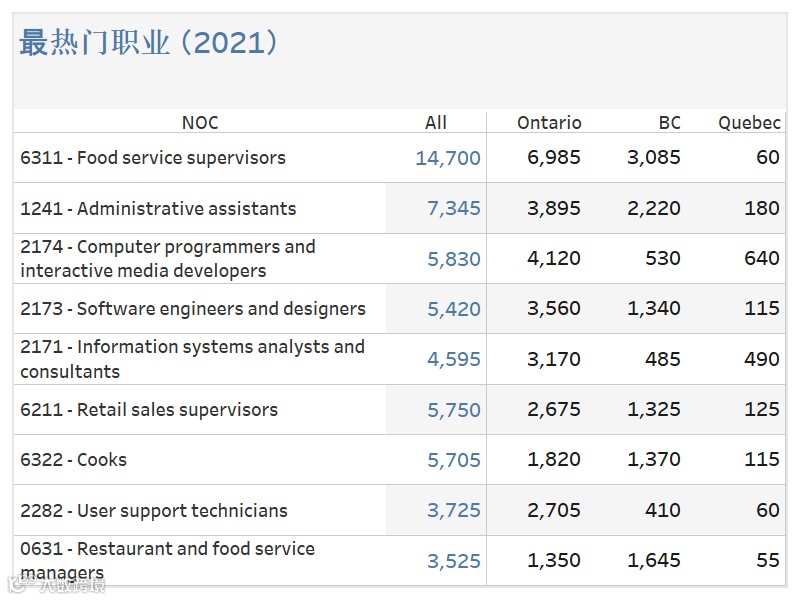Click the All column header
This screenshot has width=800, height=600.
[436, 123]
